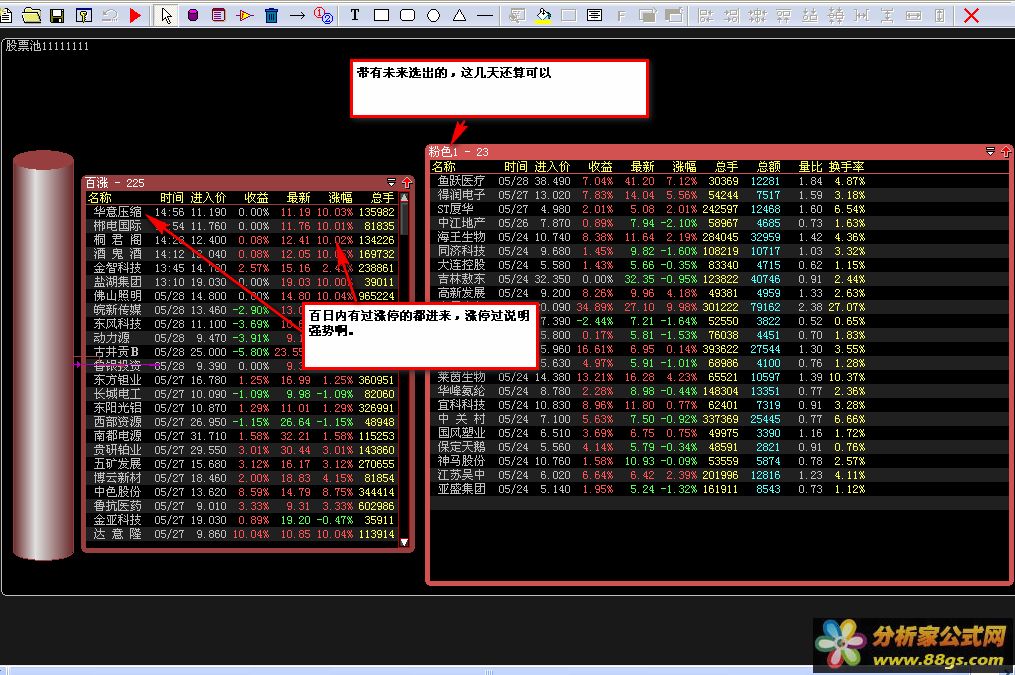Click the blue trash can delete icon

(x=271, y=15)
